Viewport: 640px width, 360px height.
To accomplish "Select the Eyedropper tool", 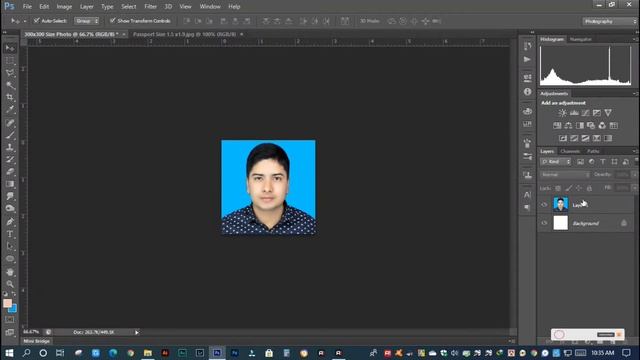I will pyautogui.click(x=10, y=109).
